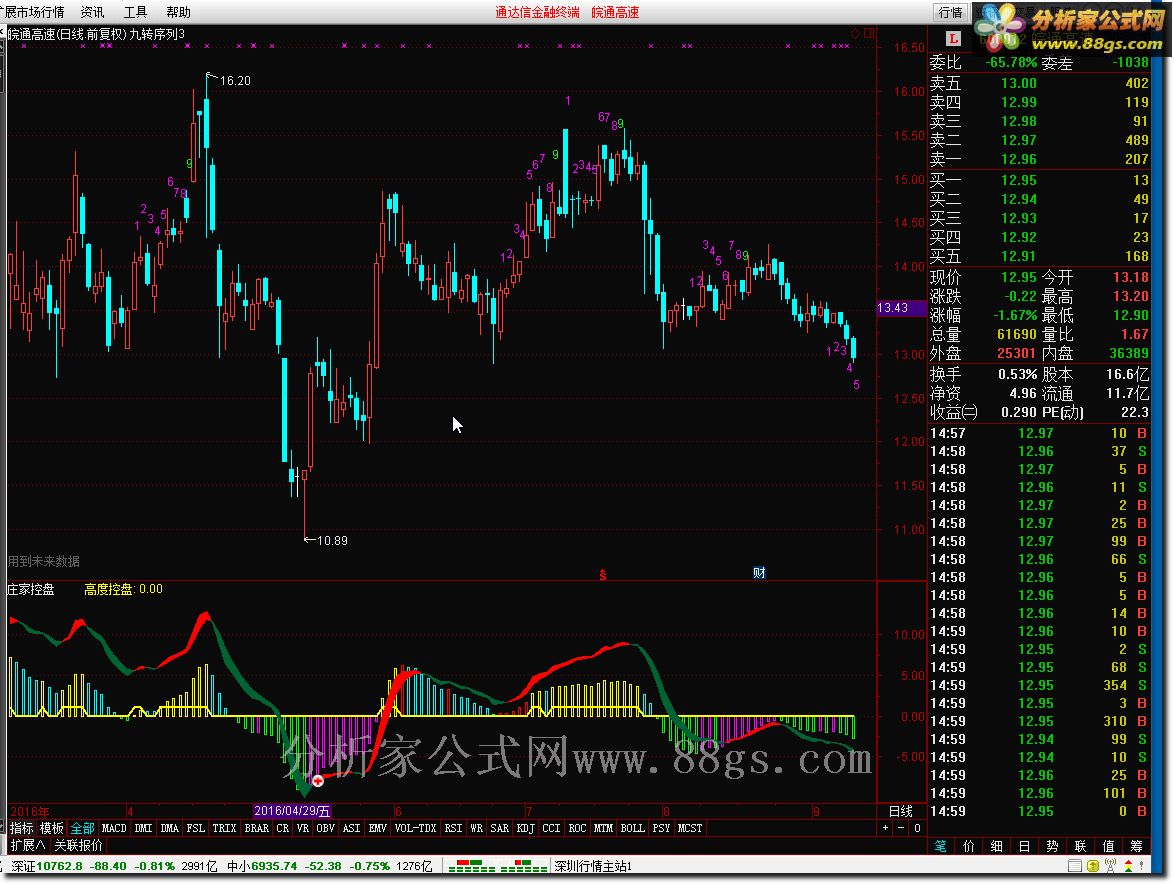Click the 2016/04/29/五 date marker on time axis
This screenshot has height=884, width=1174.
[x=292, y=811]
